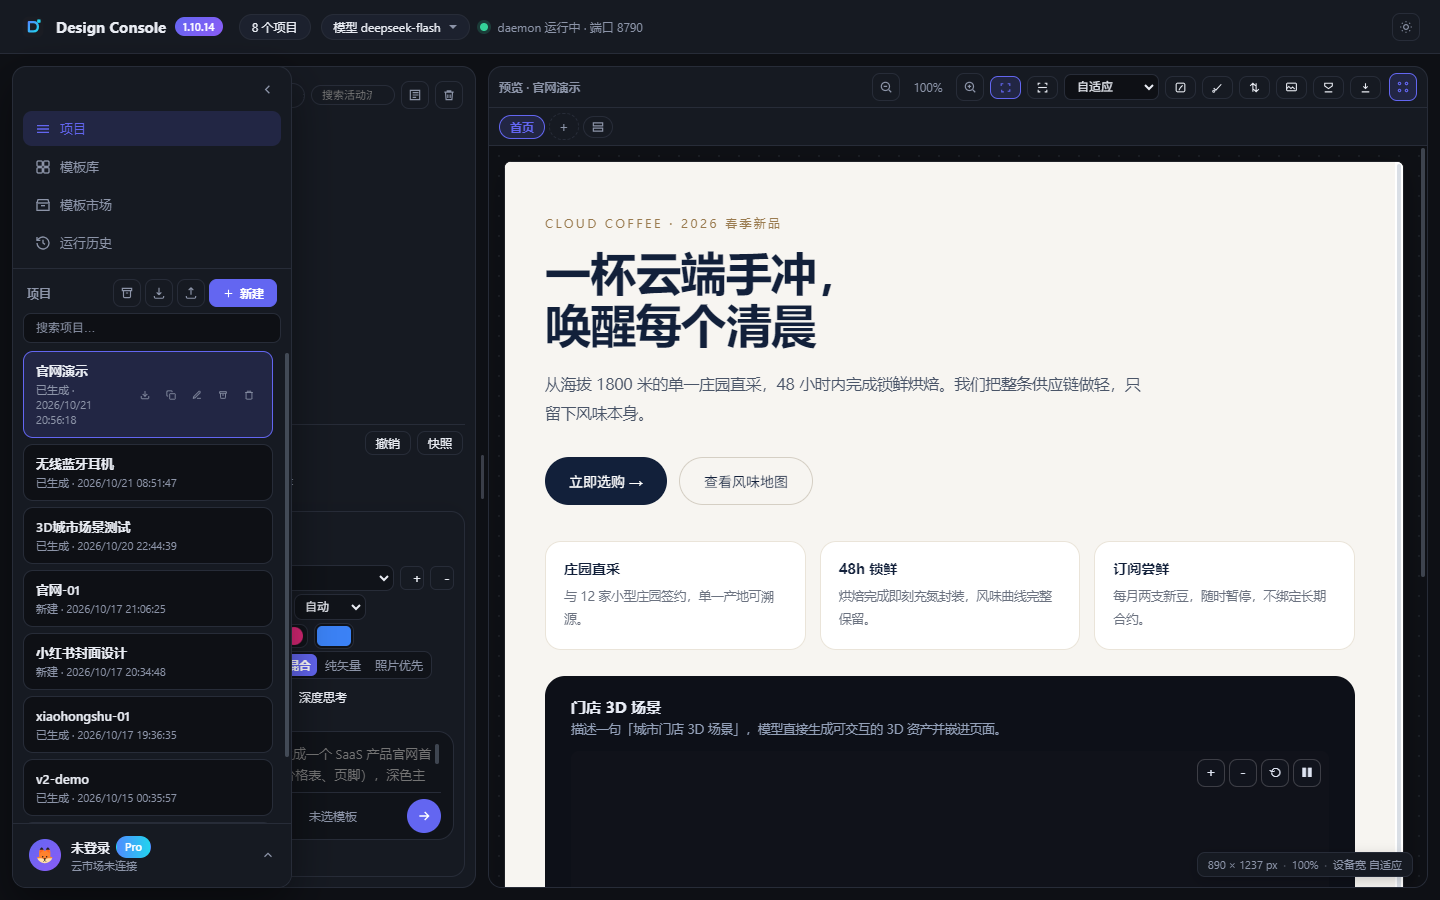The height and width of the screenshot is (900, 1440).
Task: Rename 官网演示 project with pencil icon
Action: click(x=197, y=395)
